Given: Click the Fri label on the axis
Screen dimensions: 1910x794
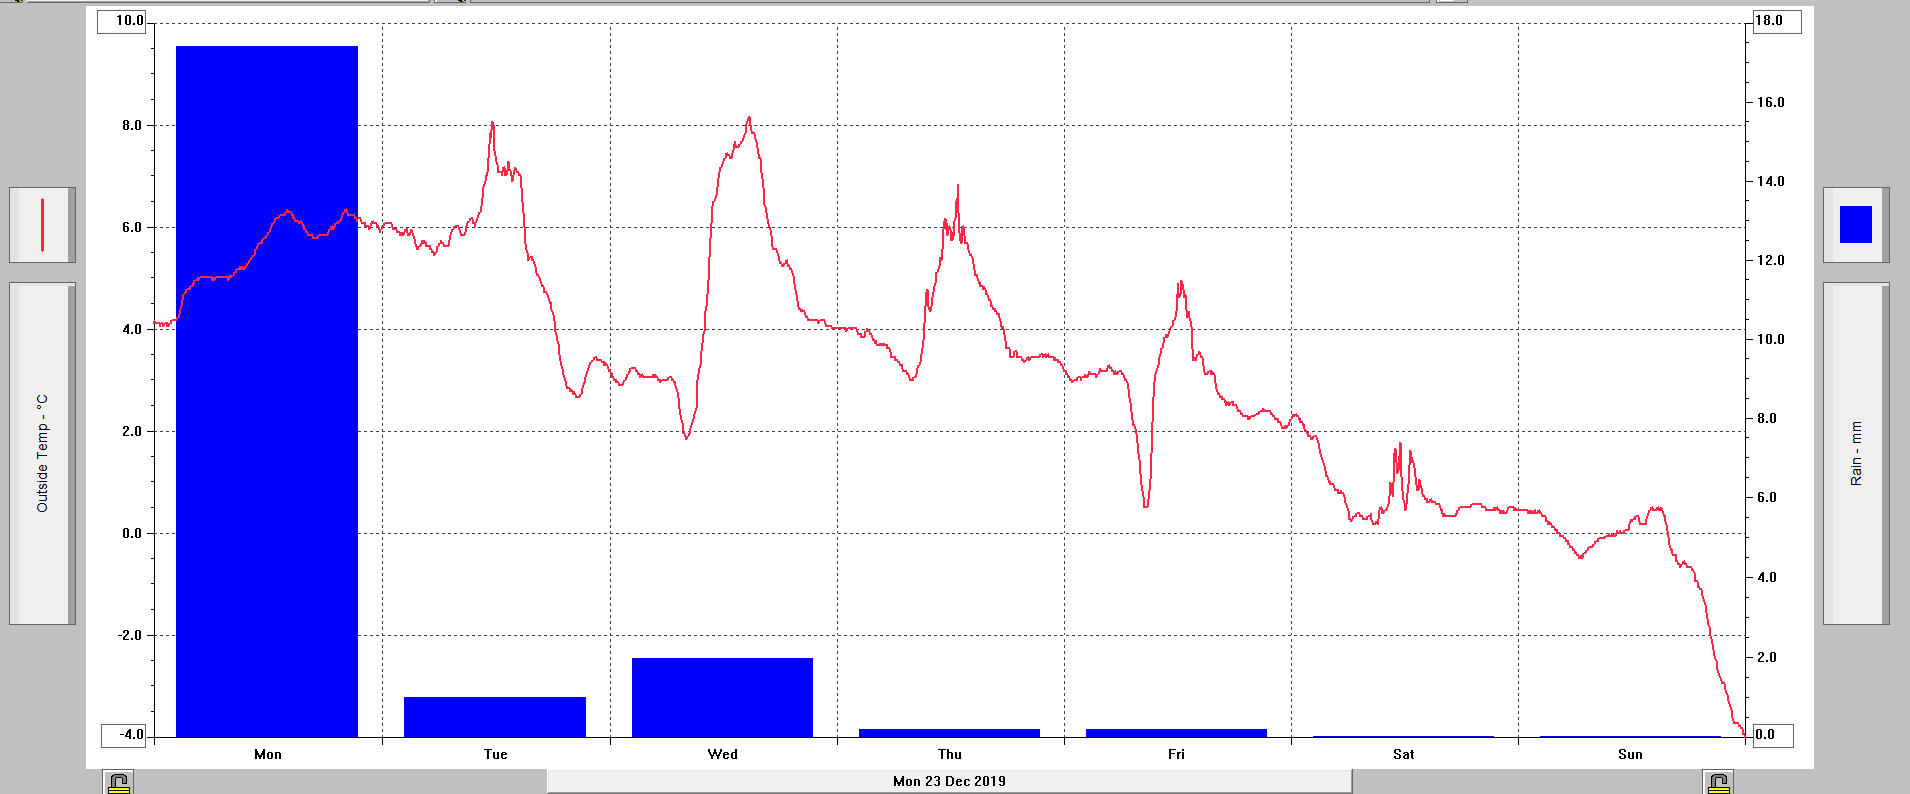Looking at the screenshot, I should pos(1176,754).
